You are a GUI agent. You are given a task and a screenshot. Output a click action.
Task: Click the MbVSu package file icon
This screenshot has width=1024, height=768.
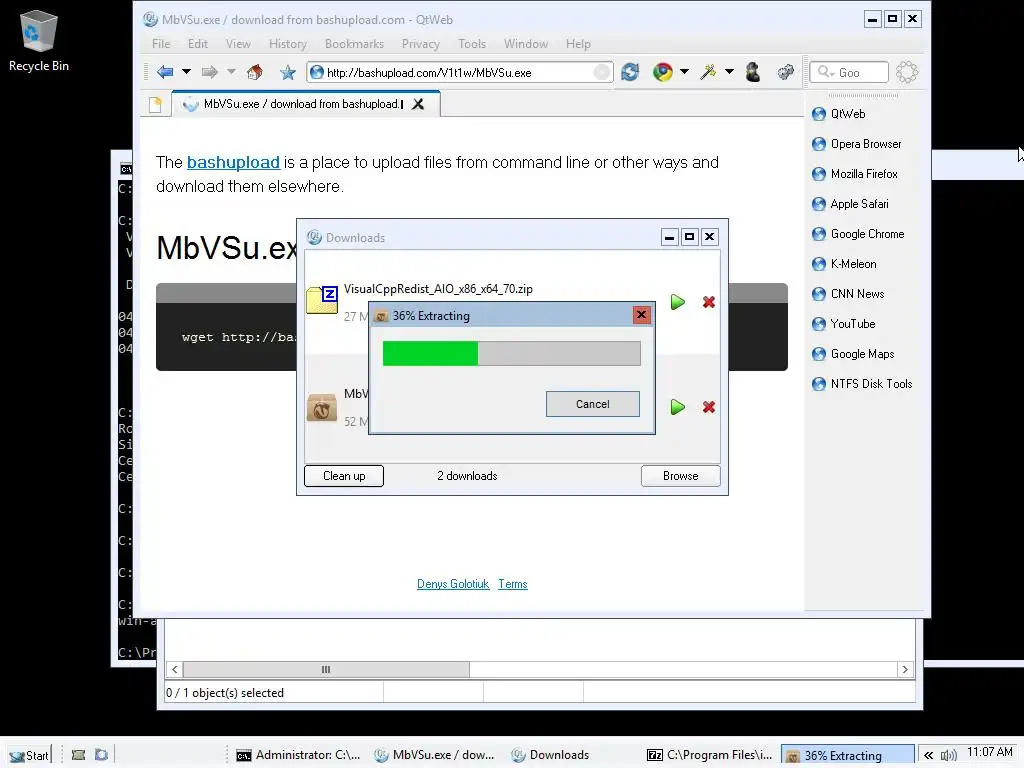[x=322, y=408]
